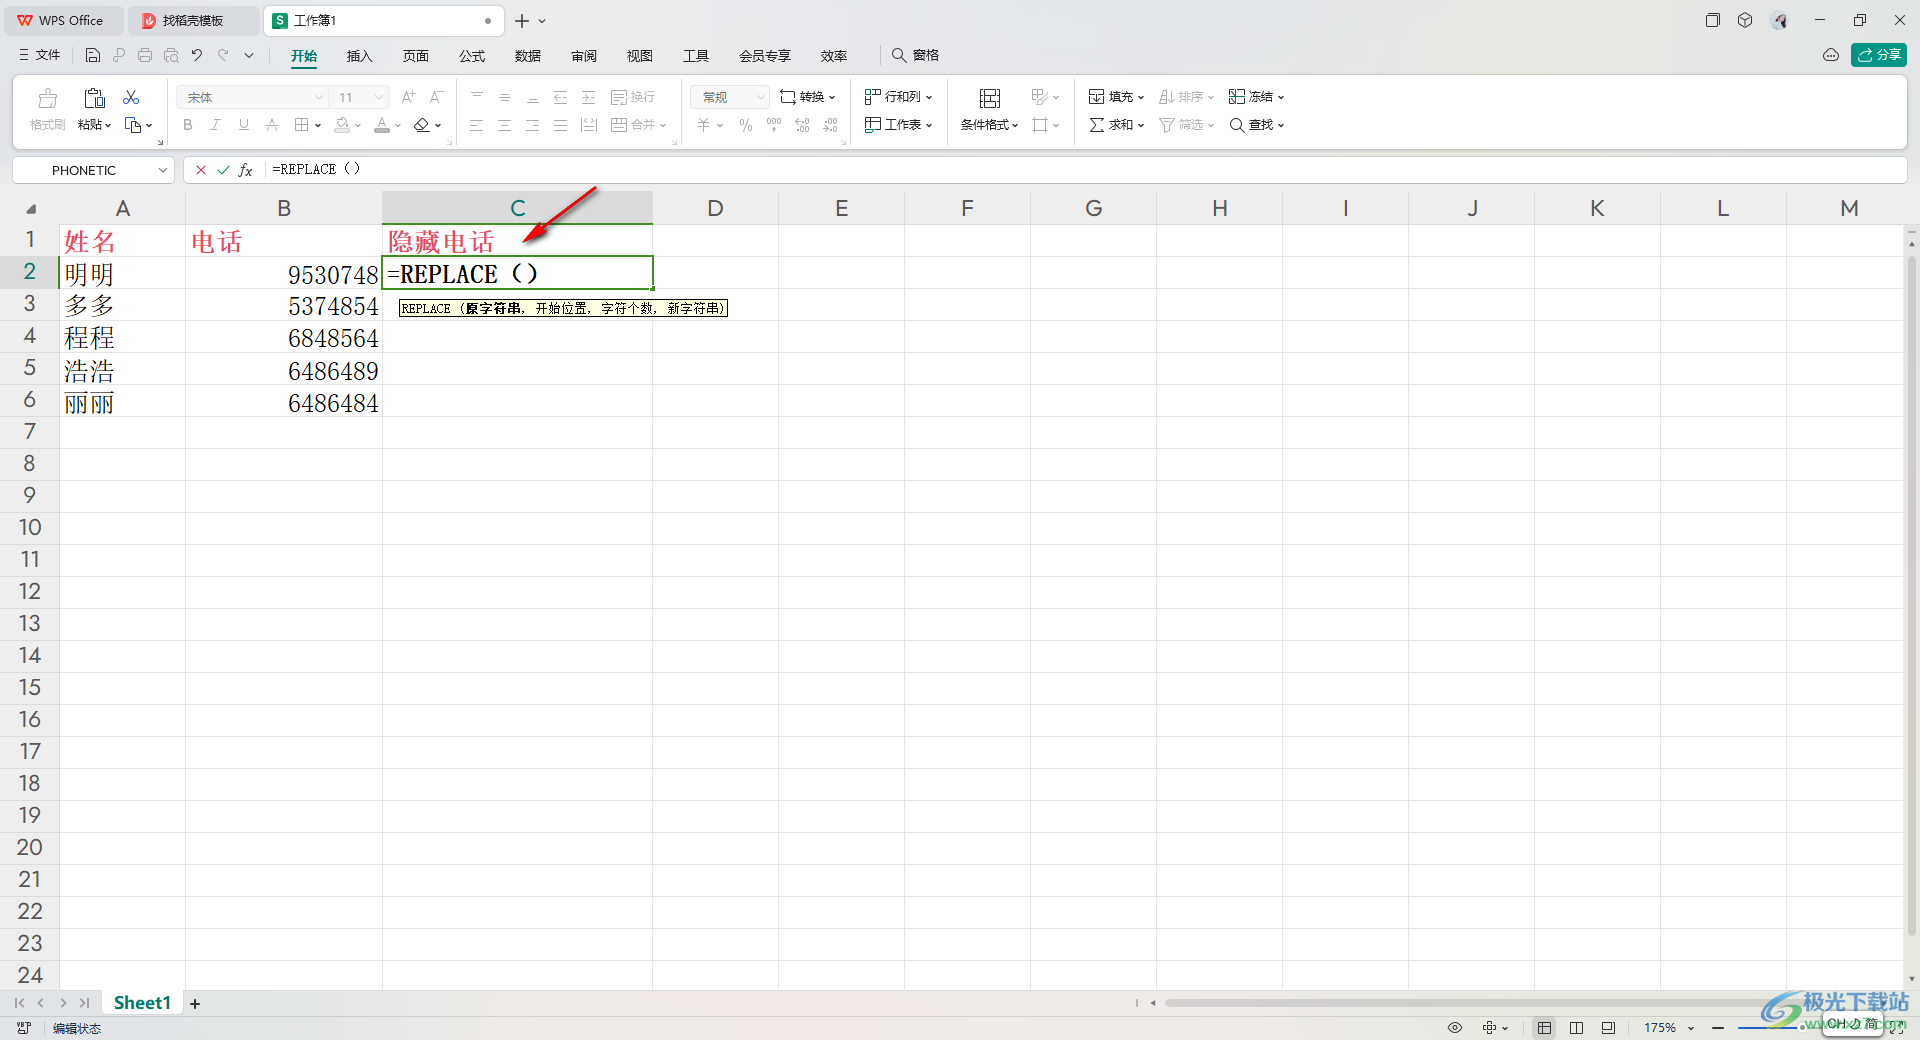Click the Copy icon

[133, 125]
